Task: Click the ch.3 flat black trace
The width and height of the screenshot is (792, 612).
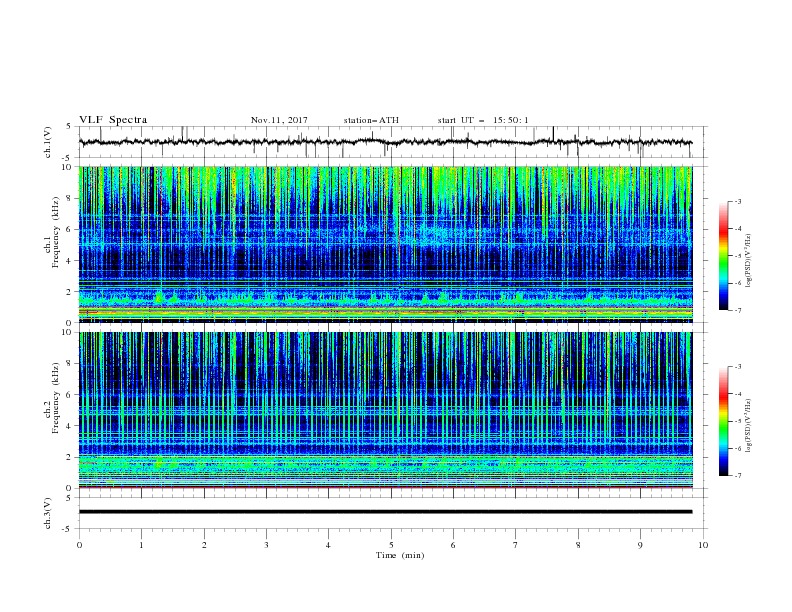Action: (x=385, y=512)
